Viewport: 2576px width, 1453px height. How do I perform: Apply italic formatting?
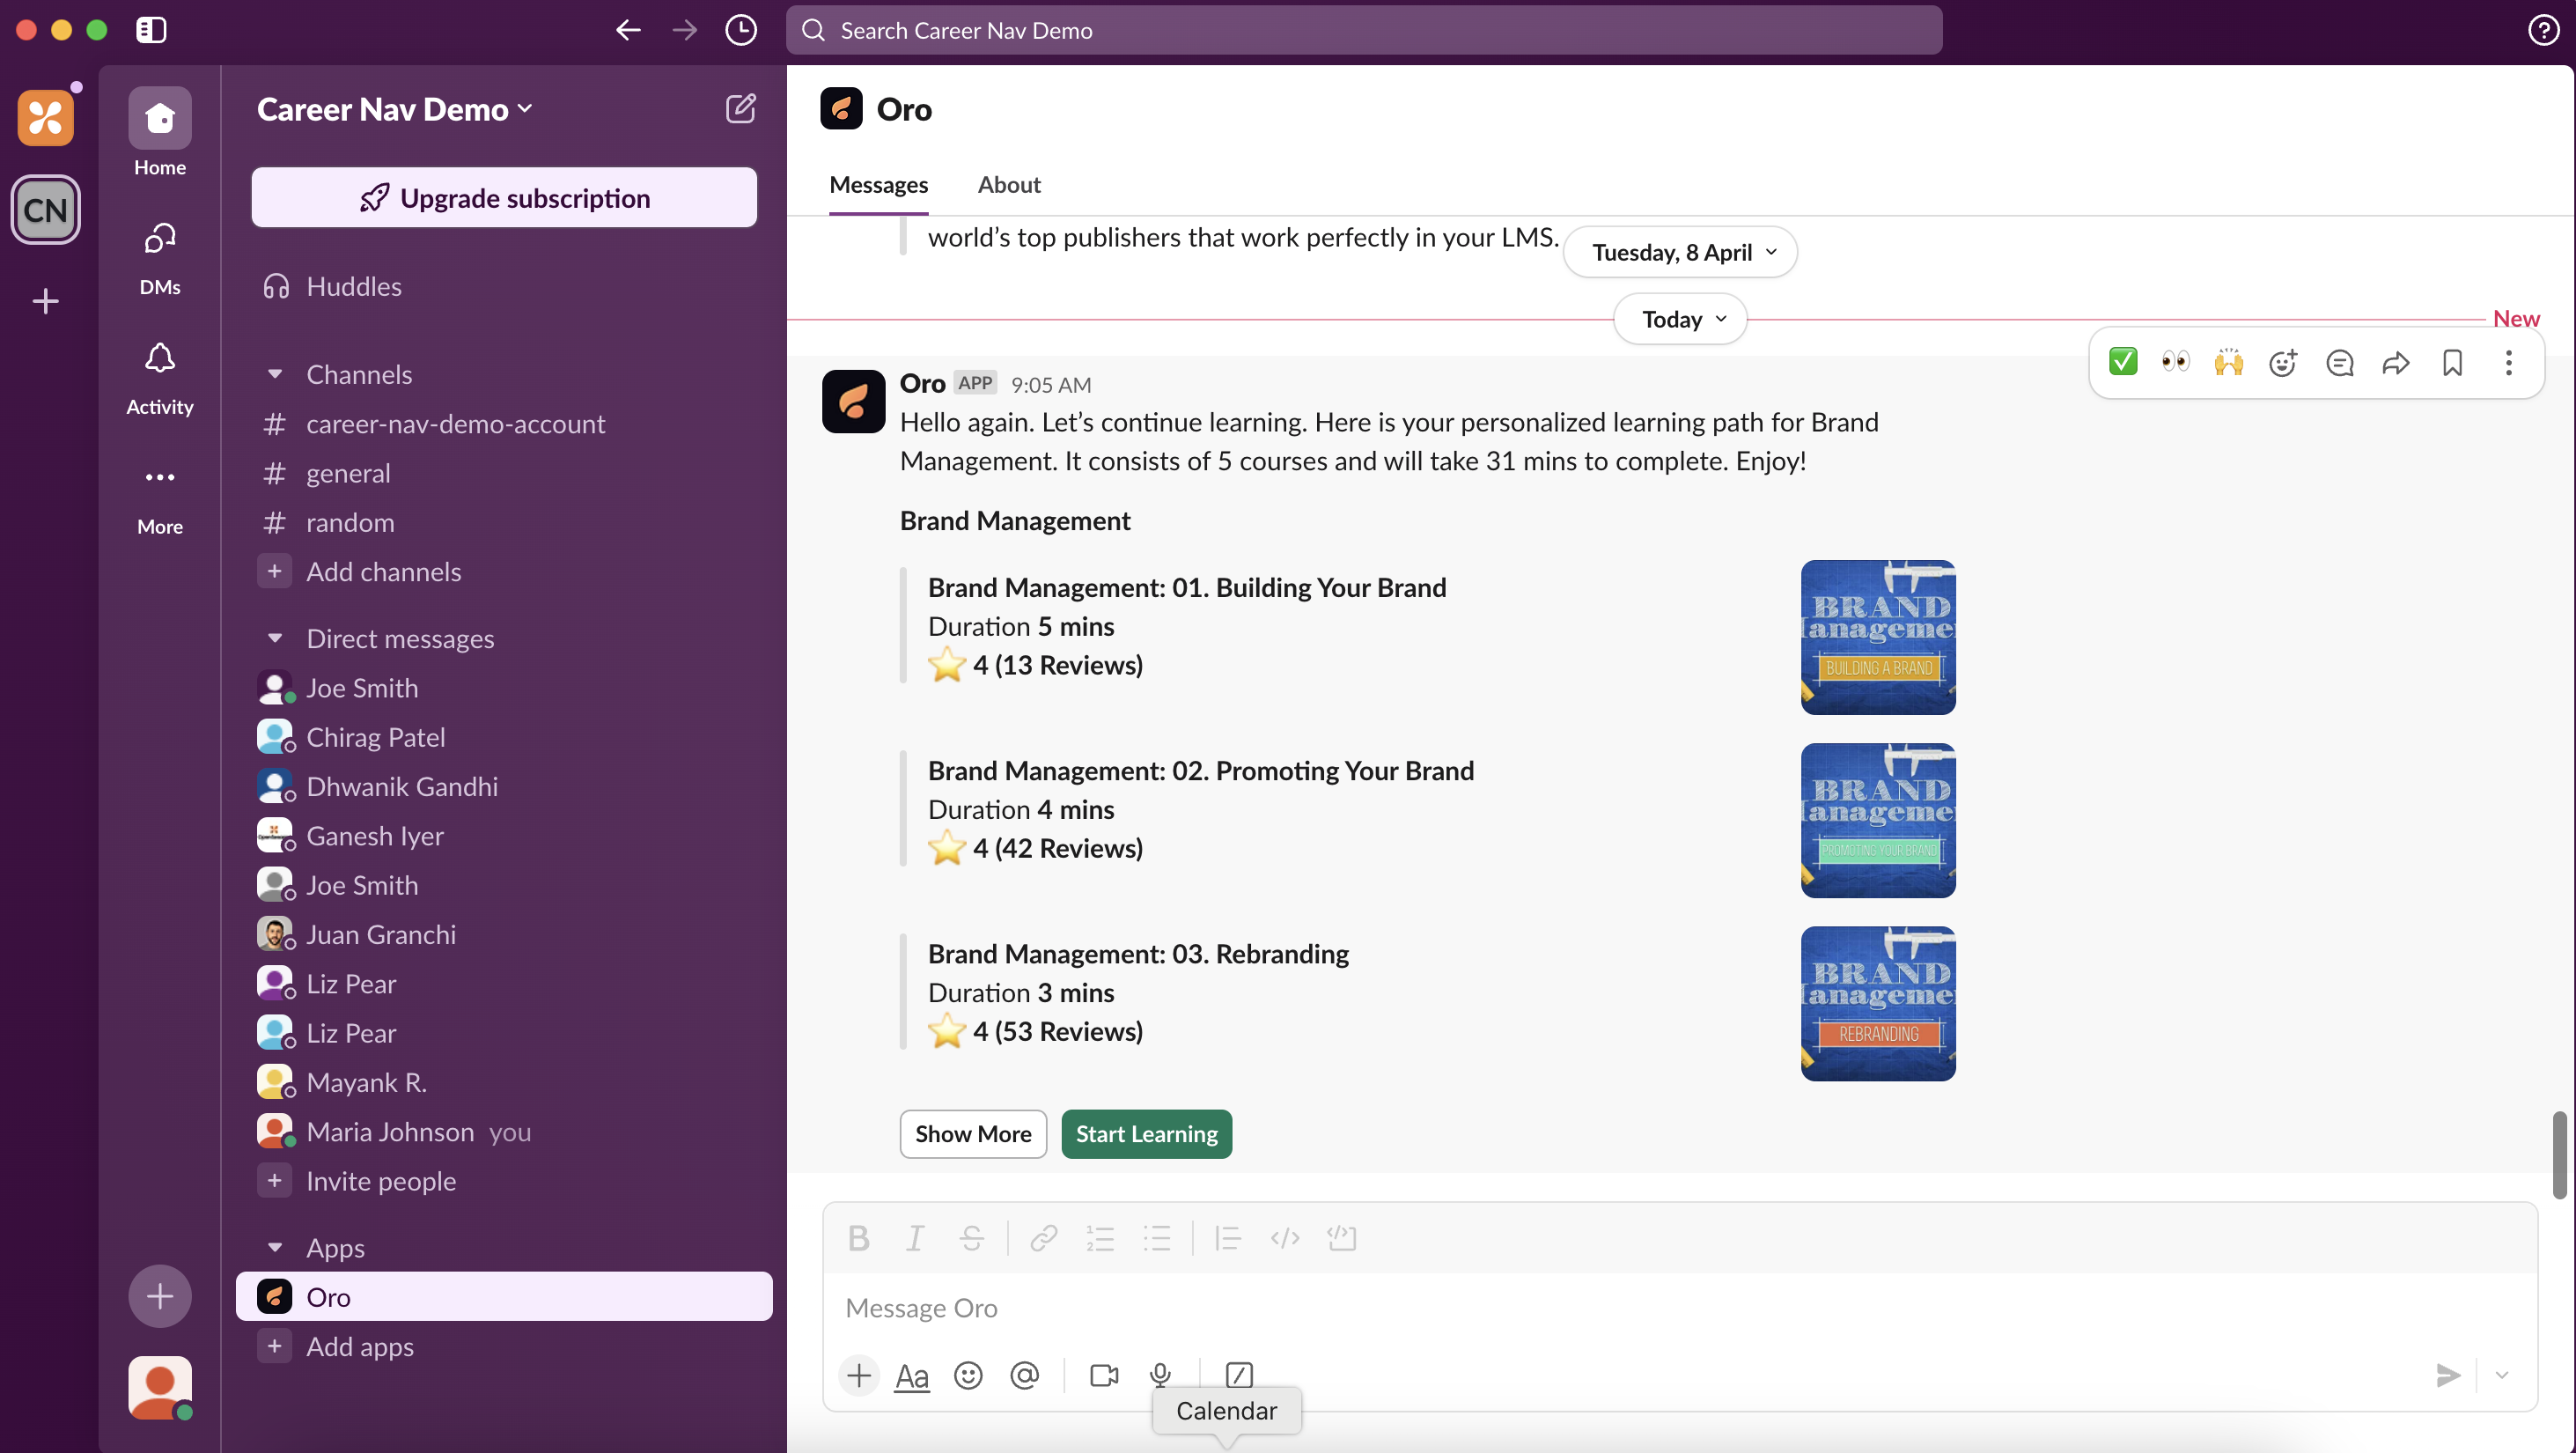pos(914,1238)
